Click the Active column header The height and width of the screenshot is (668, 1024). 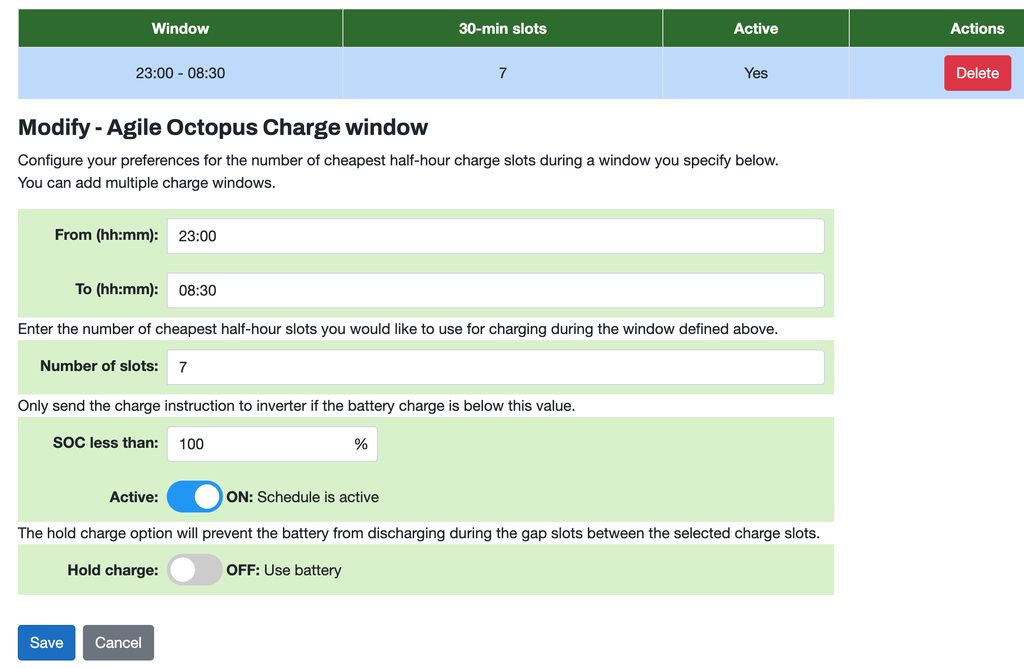pos(755,29)
